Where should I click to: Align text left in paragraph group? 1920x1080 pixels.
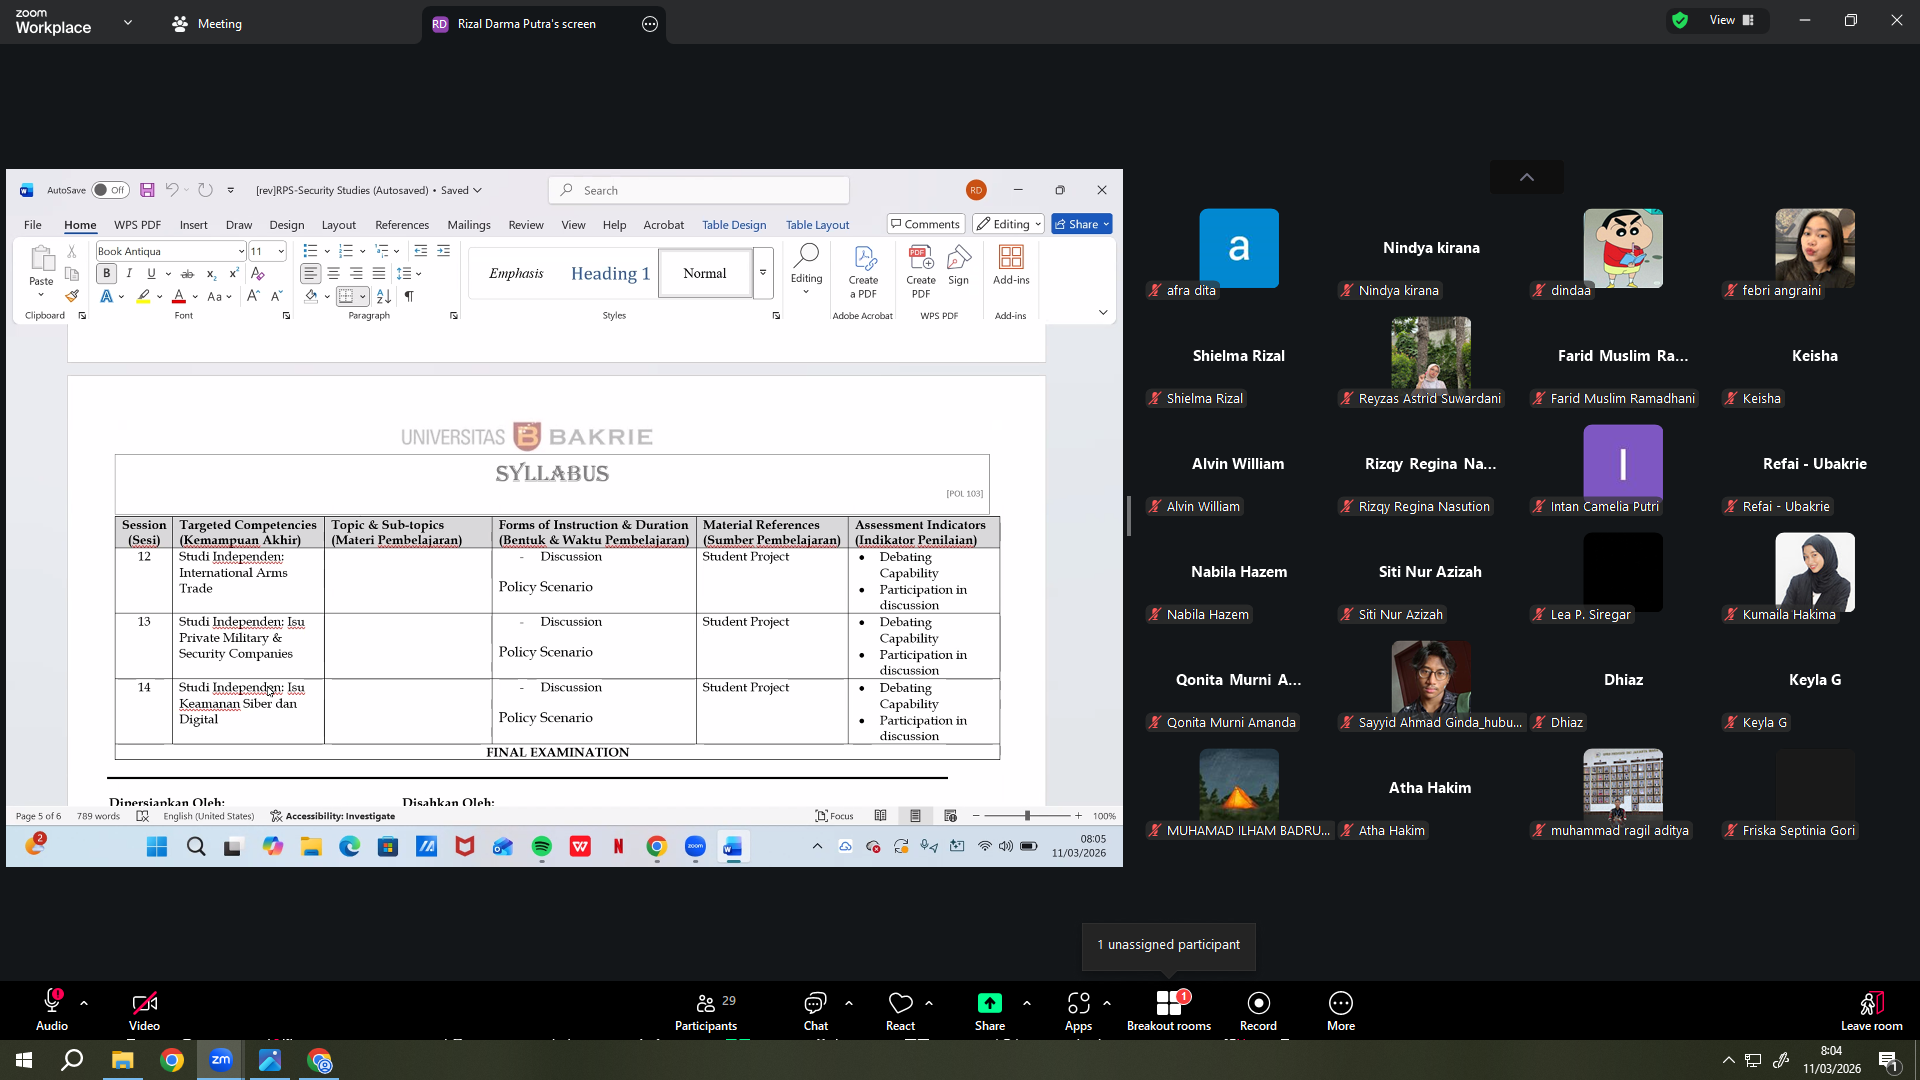pos(311,274)
